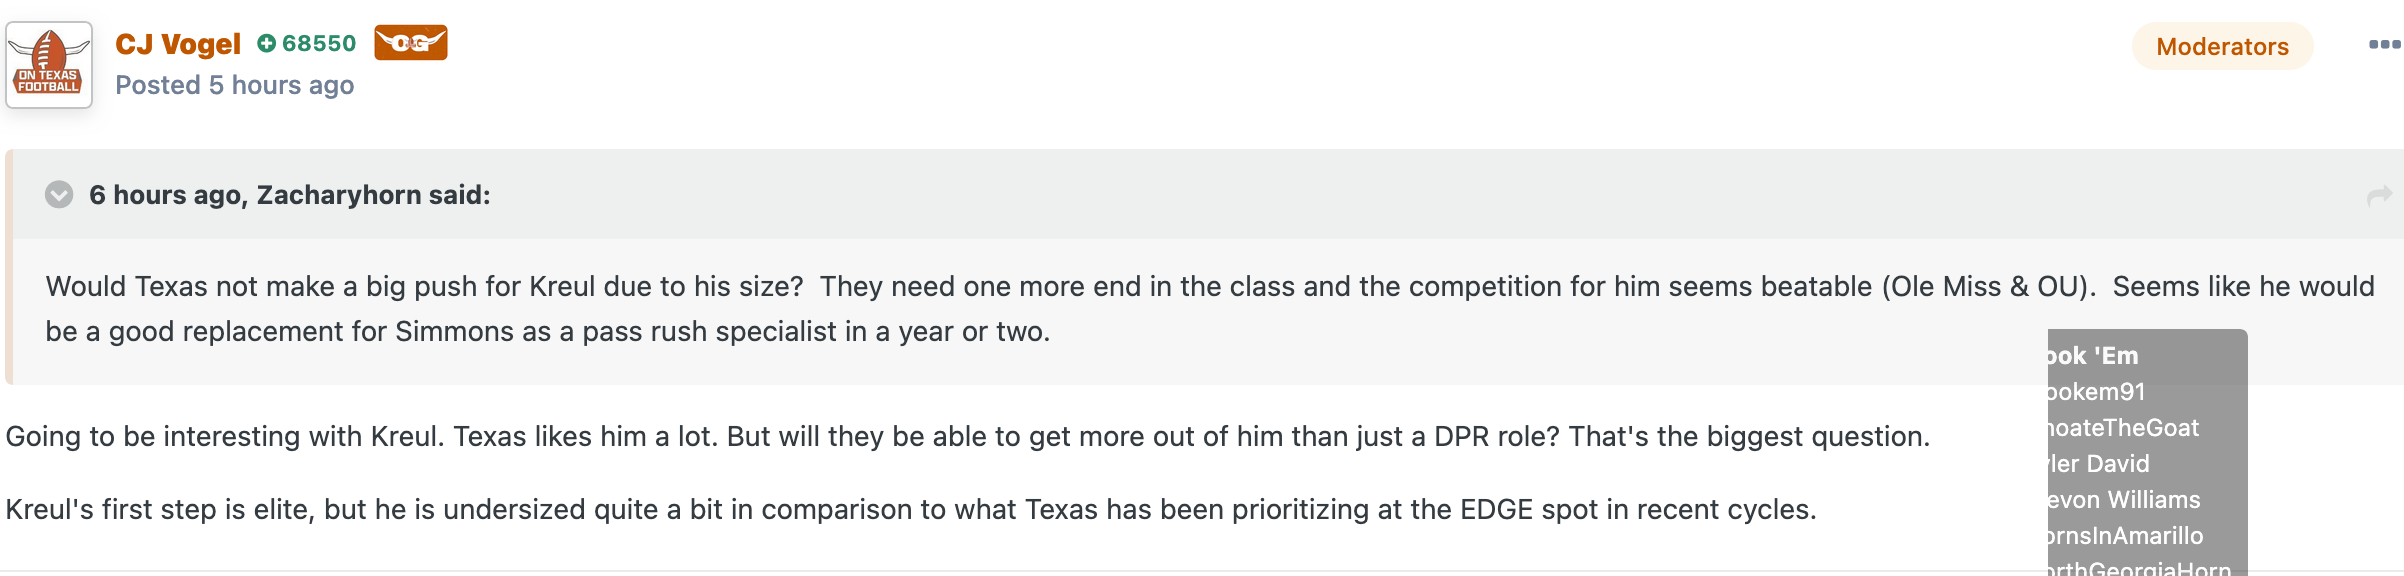
Task: Jump to quoted post via arrow icon
Action: (x=2379, y=195)
